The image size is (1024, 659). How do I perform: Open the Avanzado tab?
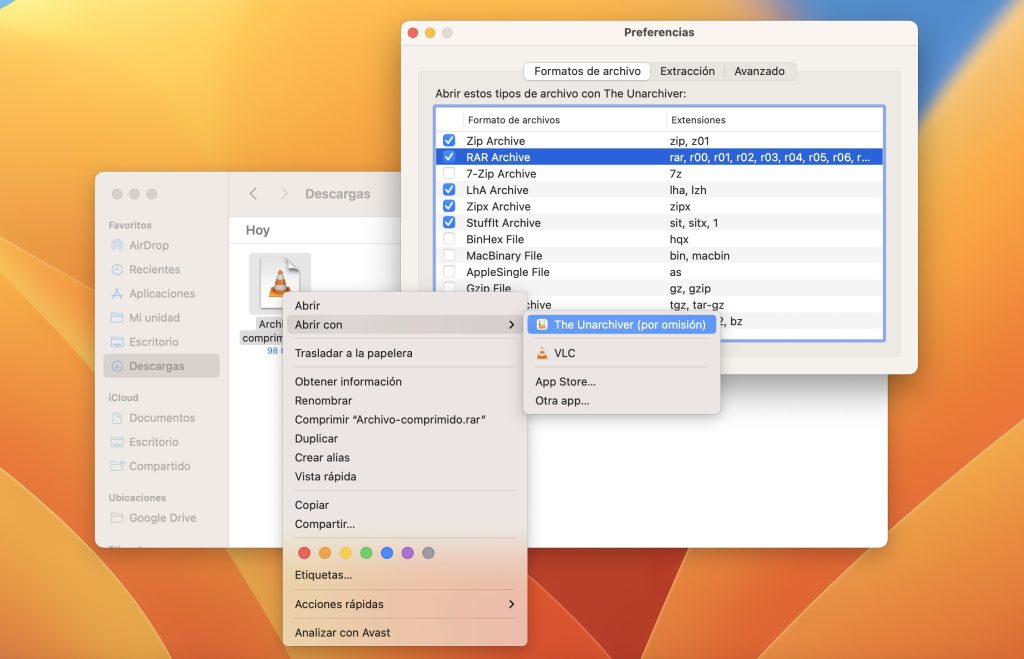pyautogui.click(x=759, y=72)
